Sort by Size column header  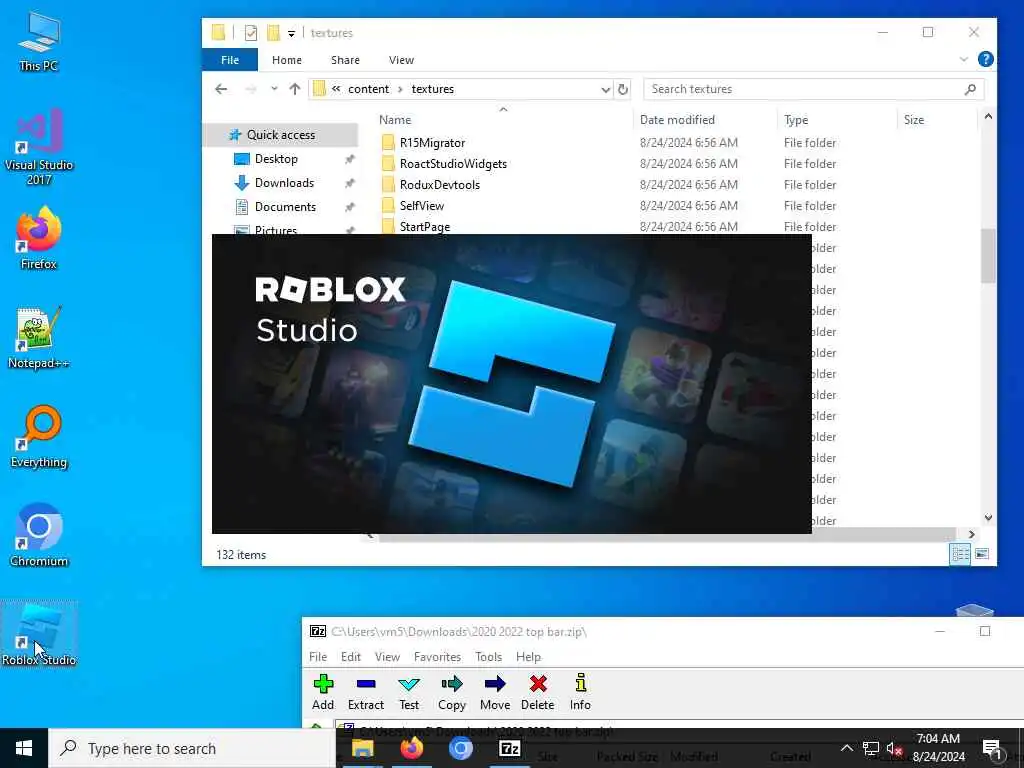click(x=914, y=120)
